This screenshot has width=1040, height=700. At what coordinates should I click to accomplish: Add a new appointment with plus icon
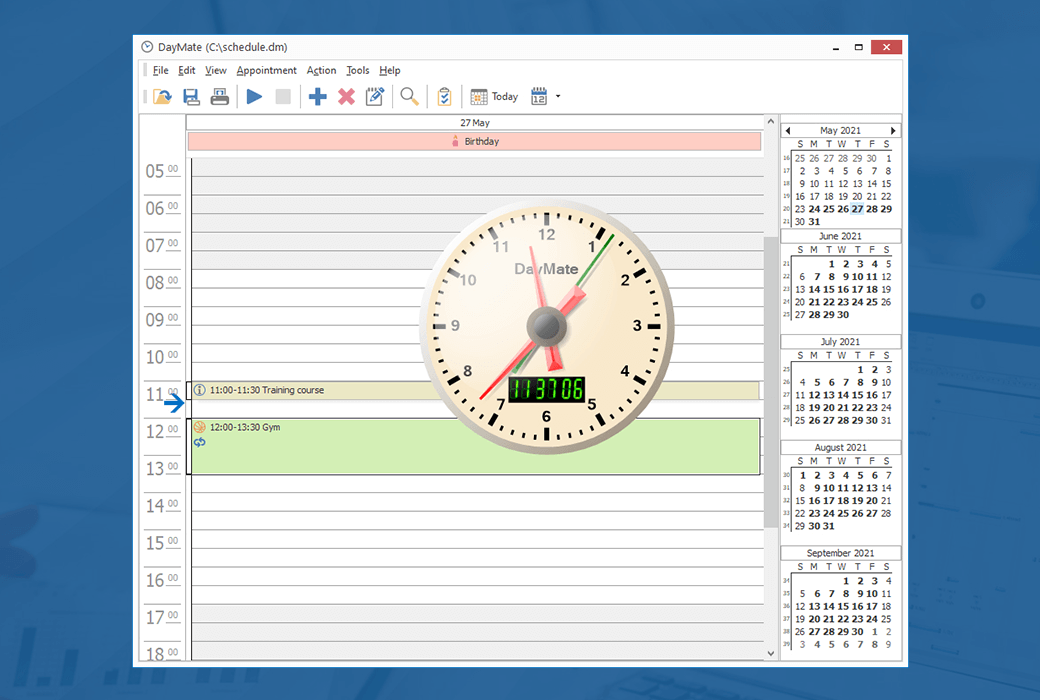[x=318, y=97]
